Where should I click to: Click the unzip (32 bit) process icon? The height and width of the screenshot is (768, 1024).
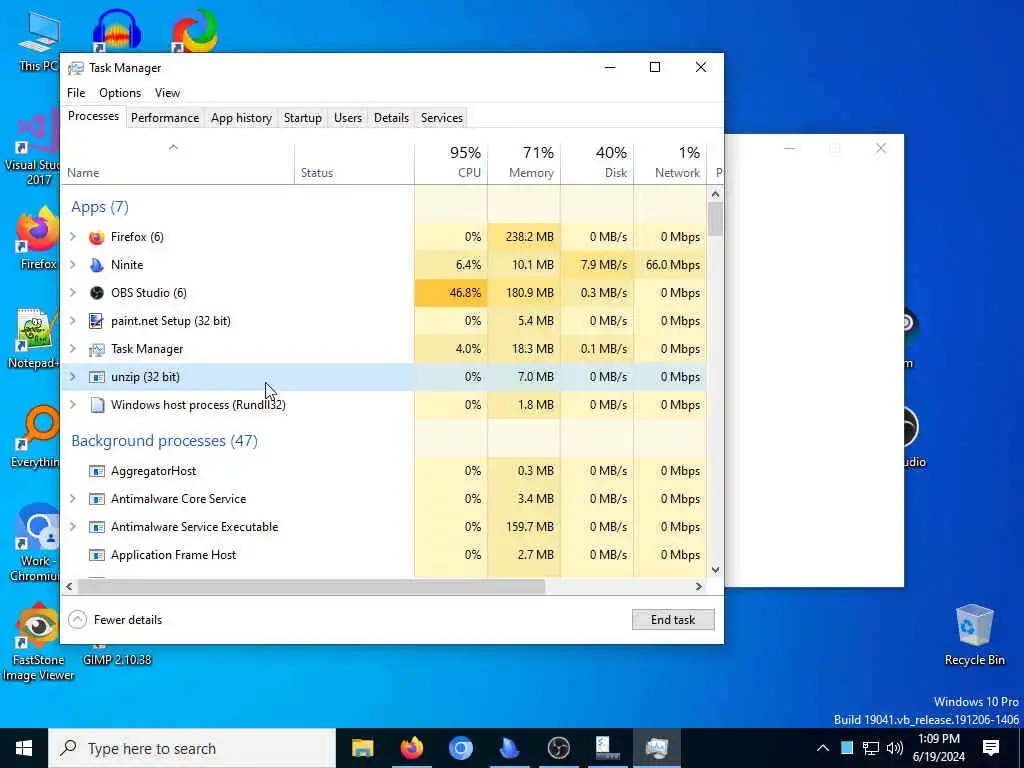[97, 377]
